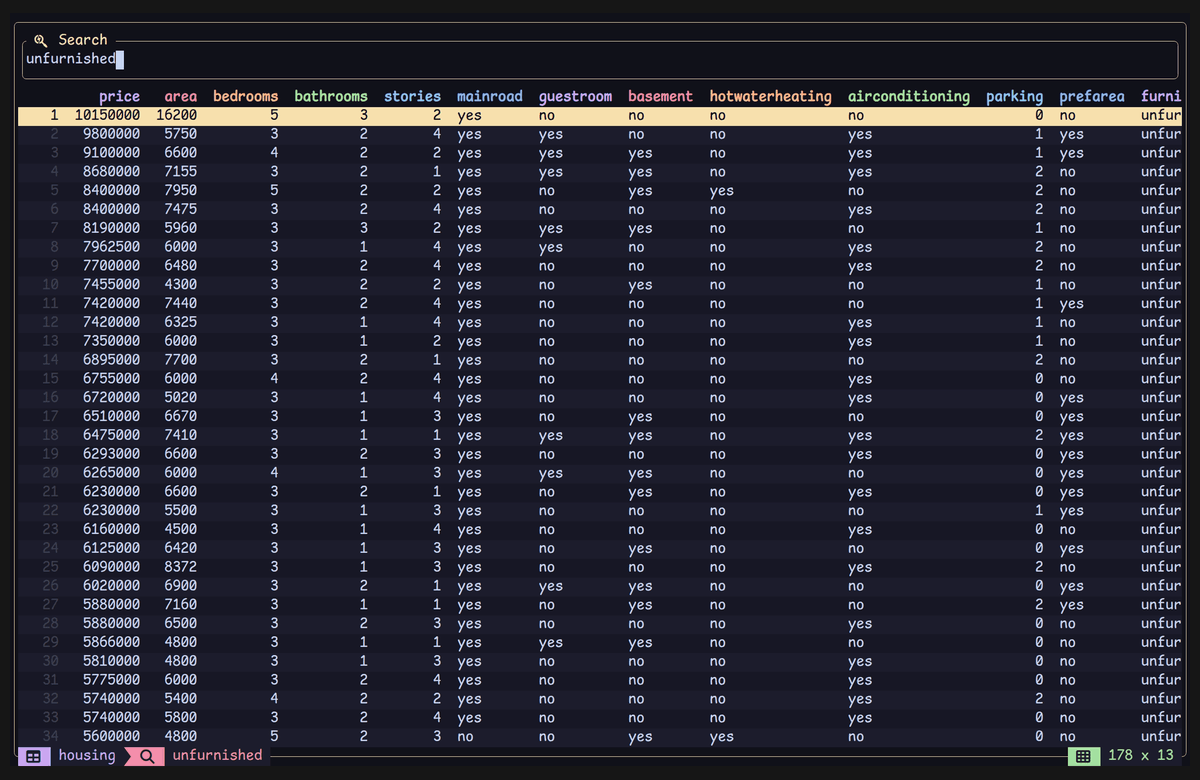Click the green grid icon beside 178 x 13
Viewport: 1200px width, 780px height.
tap(1082, 756)
